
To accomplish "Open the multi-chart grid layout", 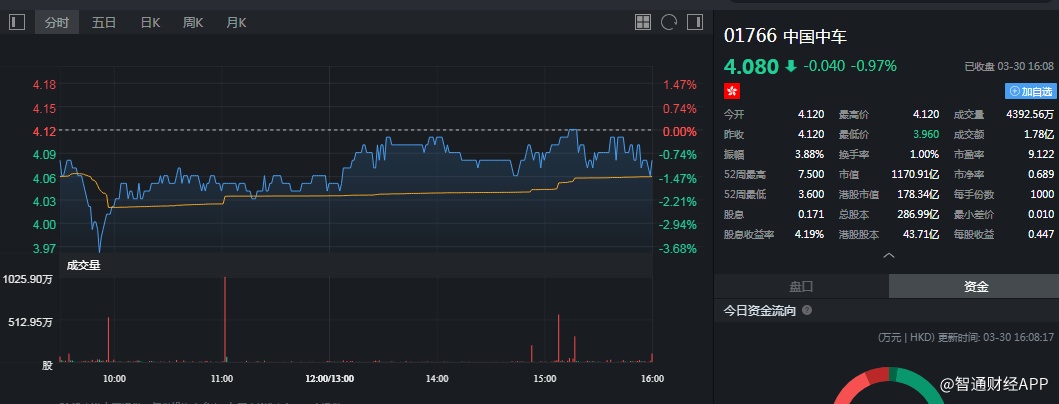I will click(643, 22).
